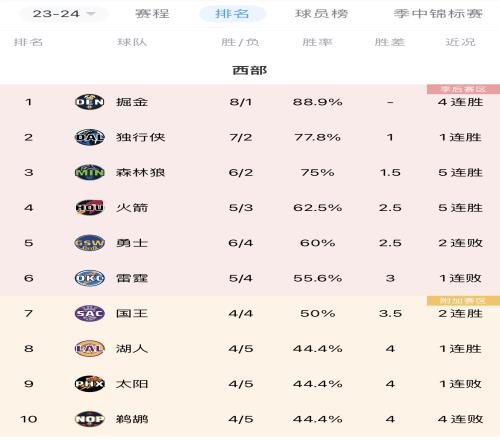Click the MIN Timberwolves team logo
500x440 pixels.
pos(89,172)
